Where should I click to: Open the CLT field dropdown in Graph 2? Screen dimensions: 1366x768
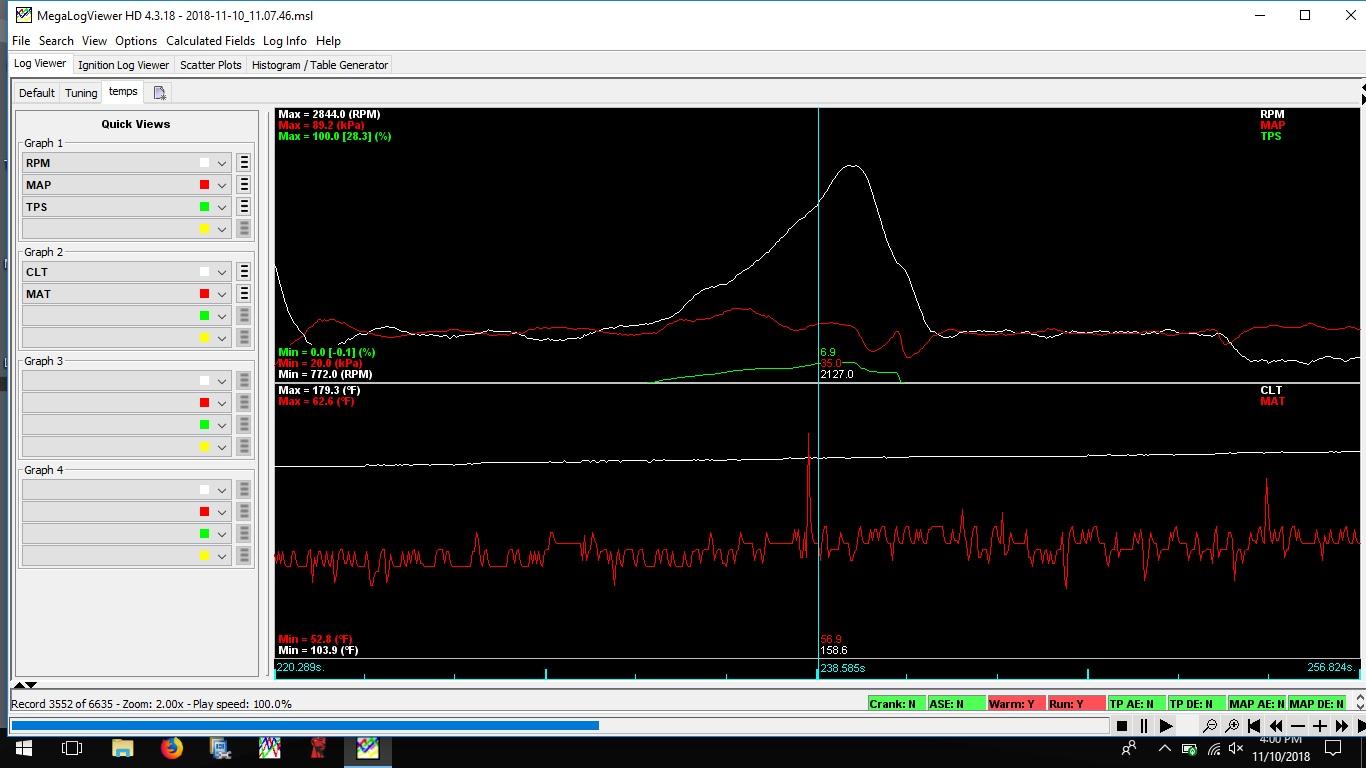pyautogui.click(x=222, y=272)
